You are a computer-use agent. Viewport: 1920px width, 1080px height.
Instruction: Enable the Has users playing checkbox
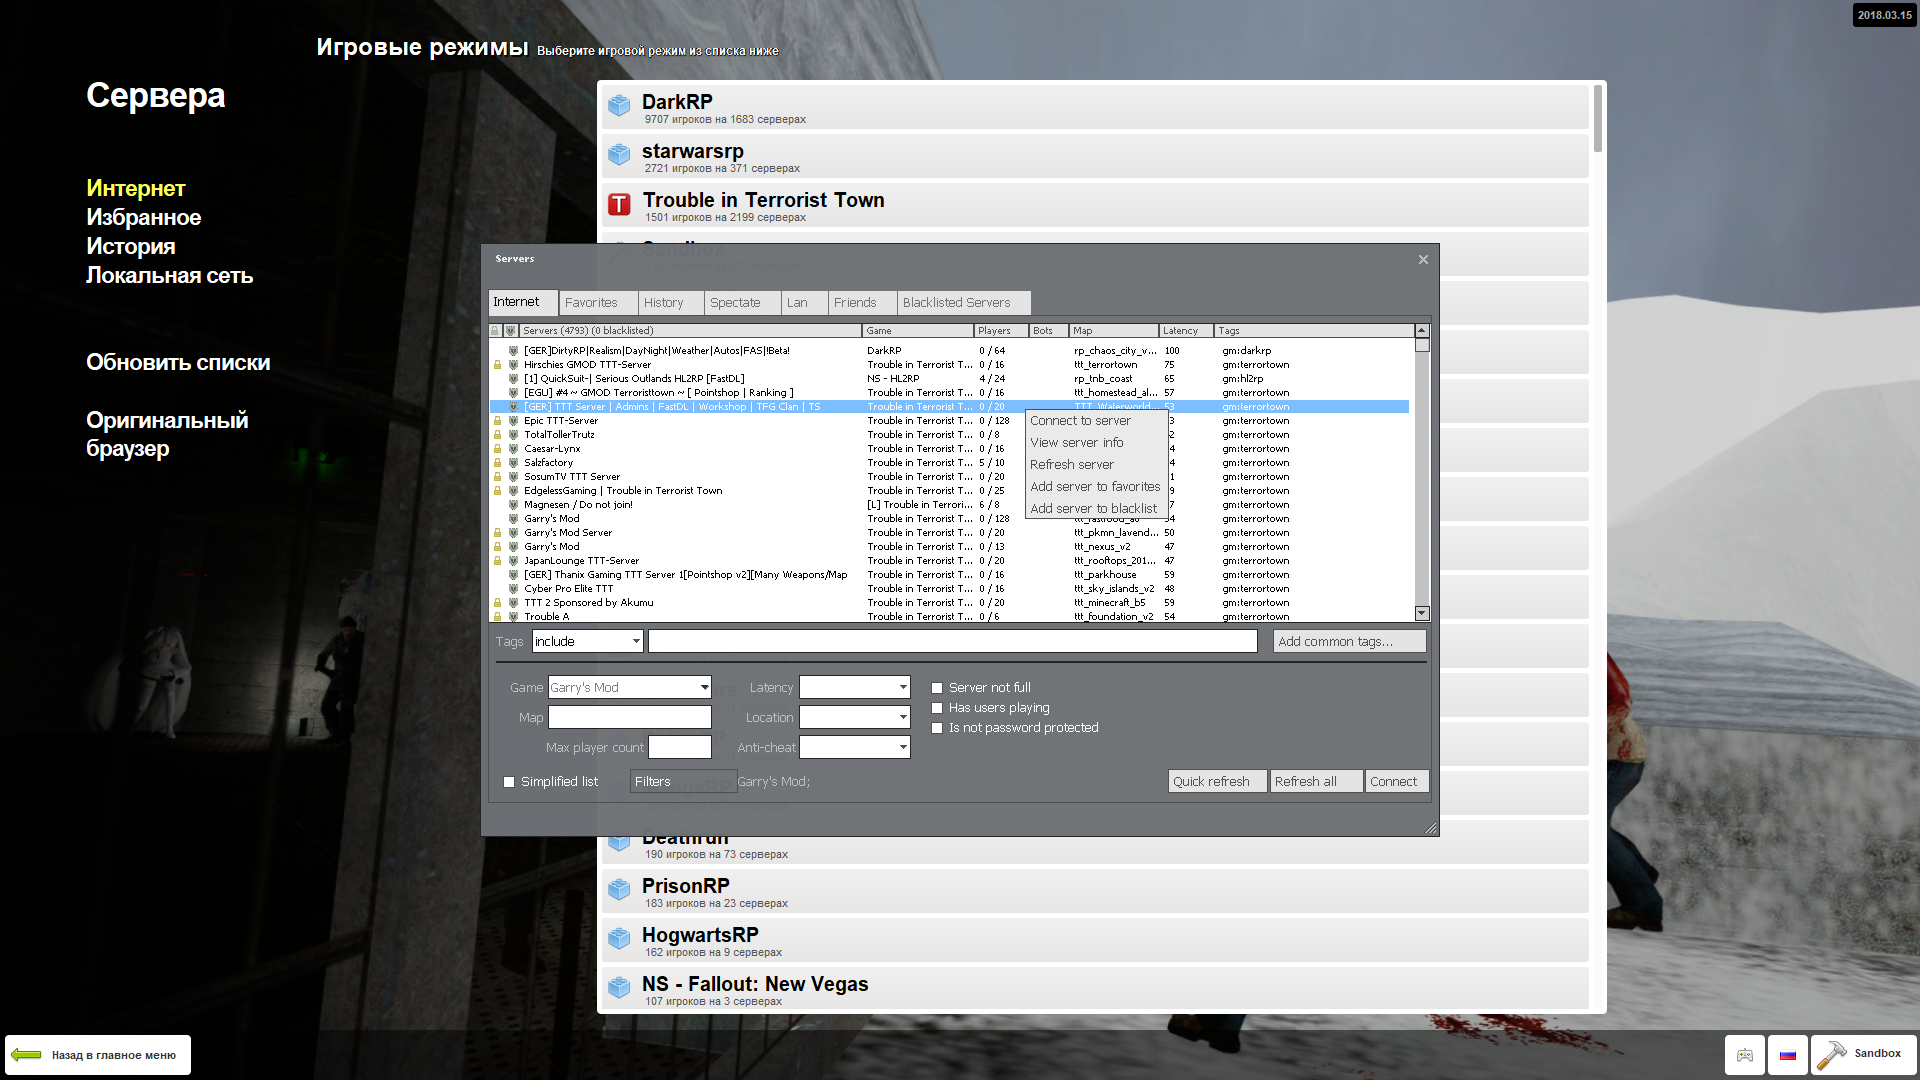937,708
